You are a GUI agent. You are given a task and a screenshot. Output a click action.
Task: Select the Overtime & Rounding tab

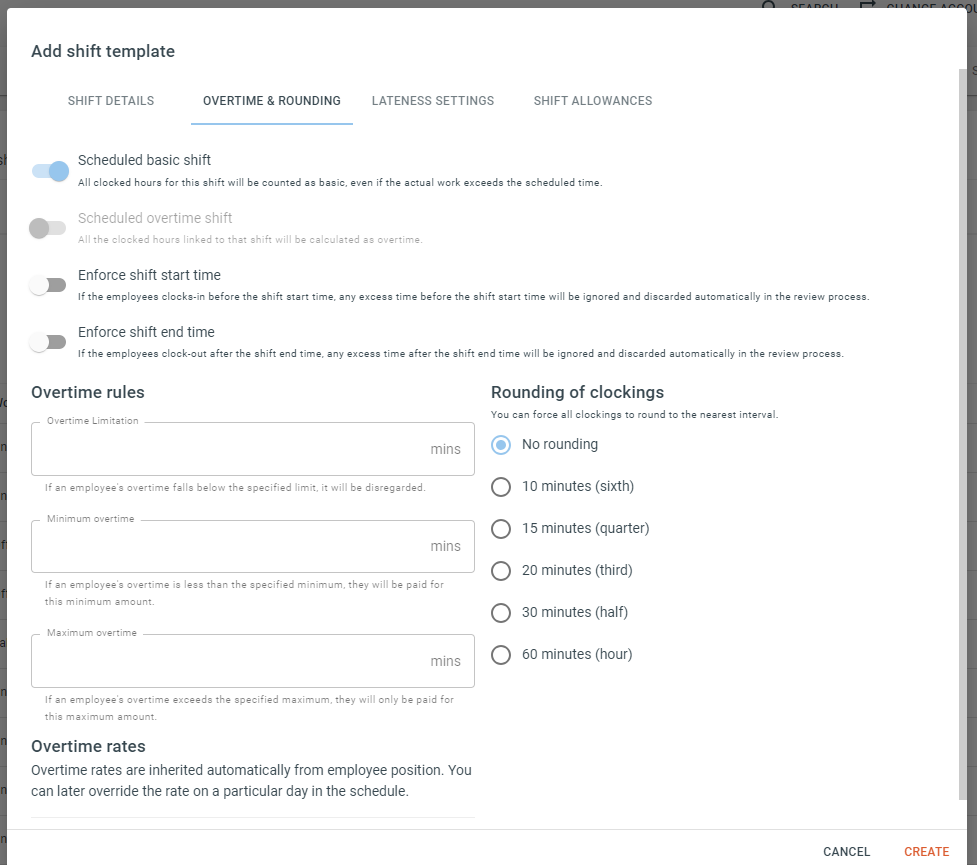(272, 101)
